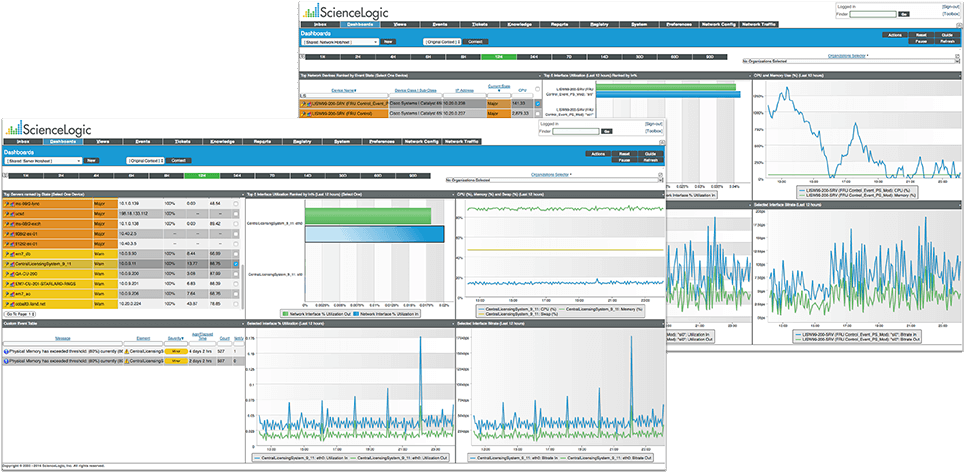Click wrench icon in the 10.20.0.224 row
Screen dimensions: 964x472
(7, 304)
